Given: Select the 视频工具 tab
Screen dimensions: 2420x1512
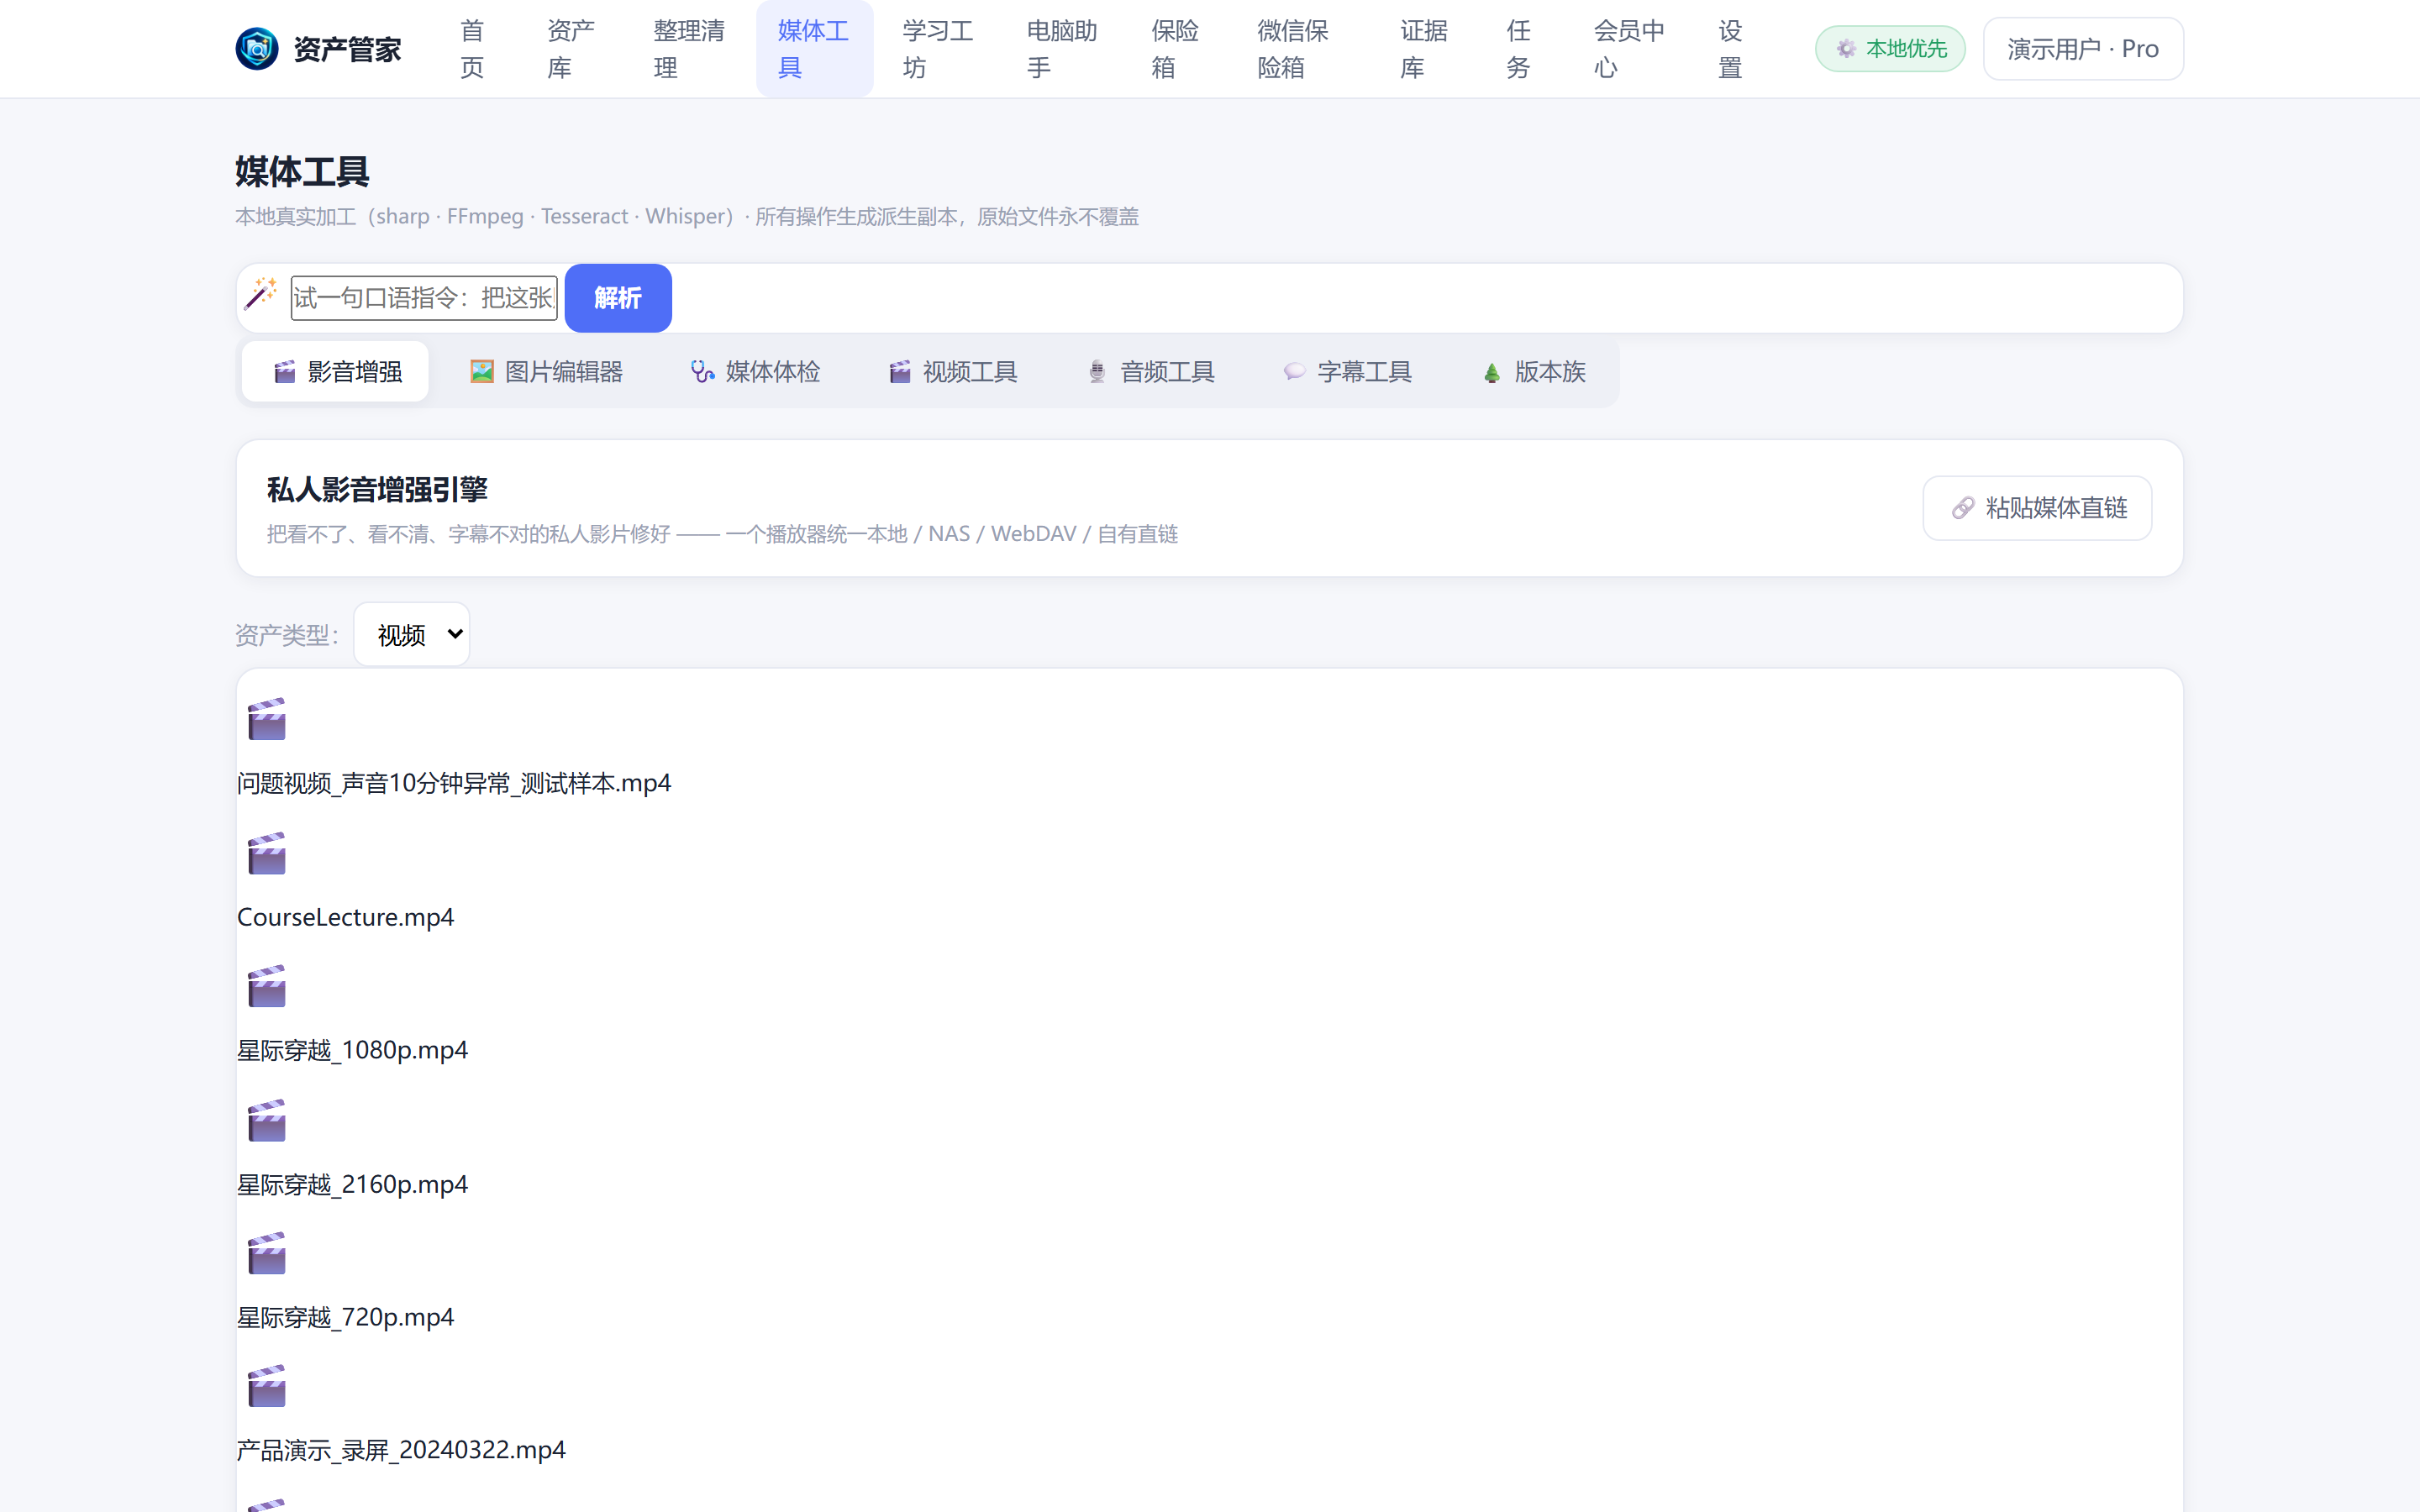Looking at the screenshot, I should pos(953,372).
